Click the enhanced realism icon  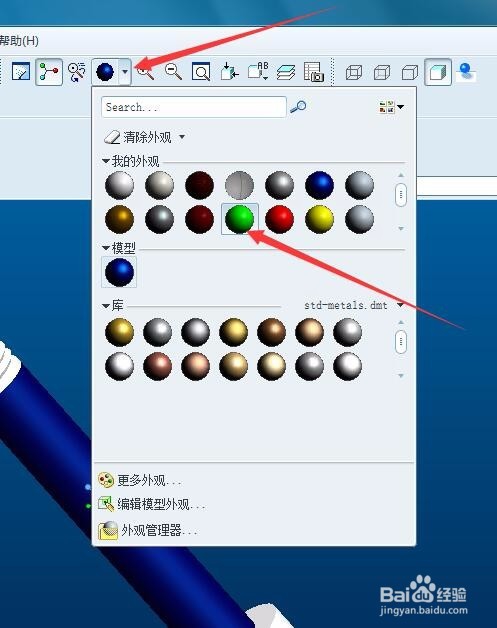[466, 72]
